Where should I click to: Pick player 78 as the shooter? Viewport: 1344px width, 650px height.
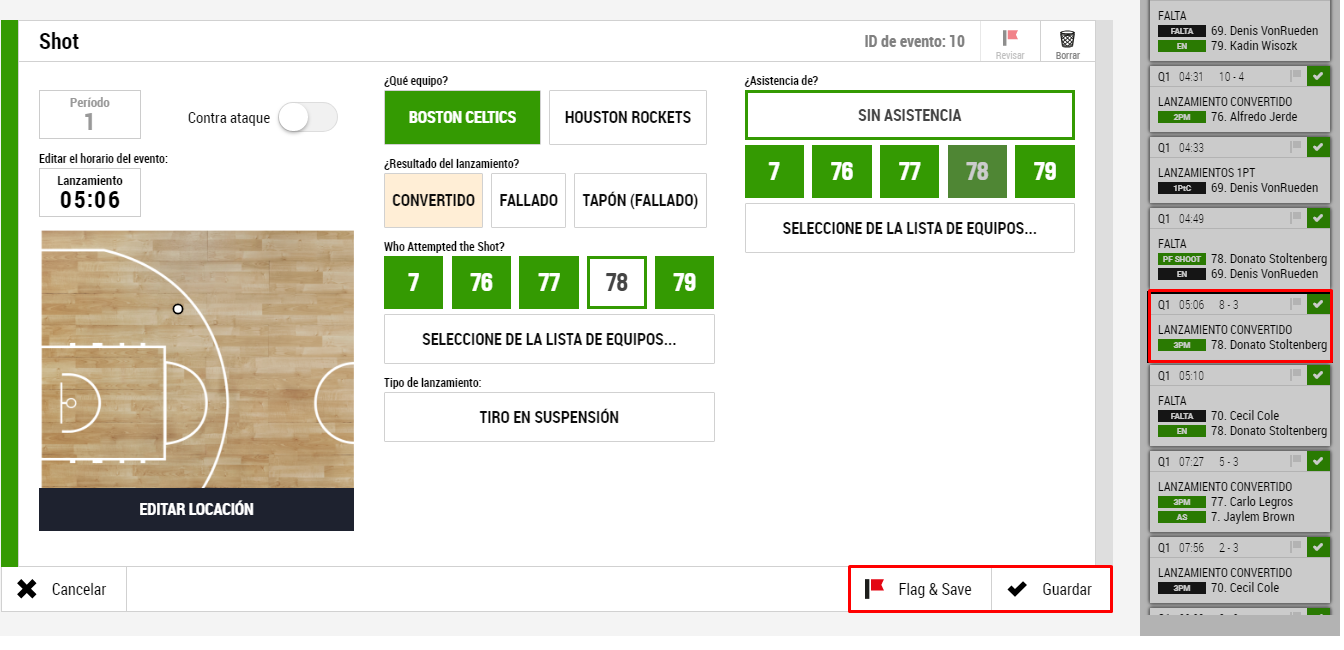pyautogui.click(x=617, y=282)
